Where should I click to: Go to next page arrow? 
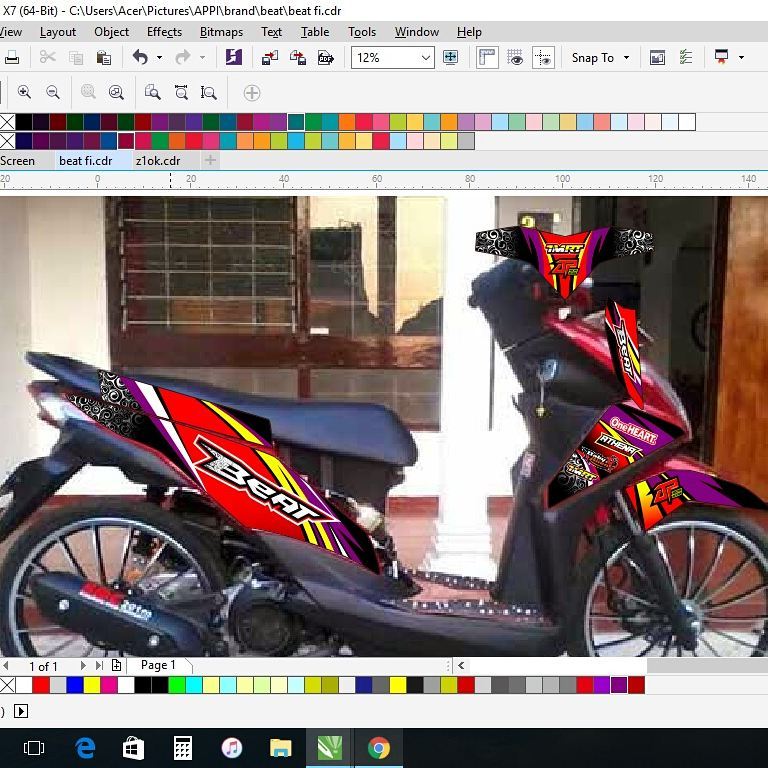pyautogui.click(x=83, y=665)
